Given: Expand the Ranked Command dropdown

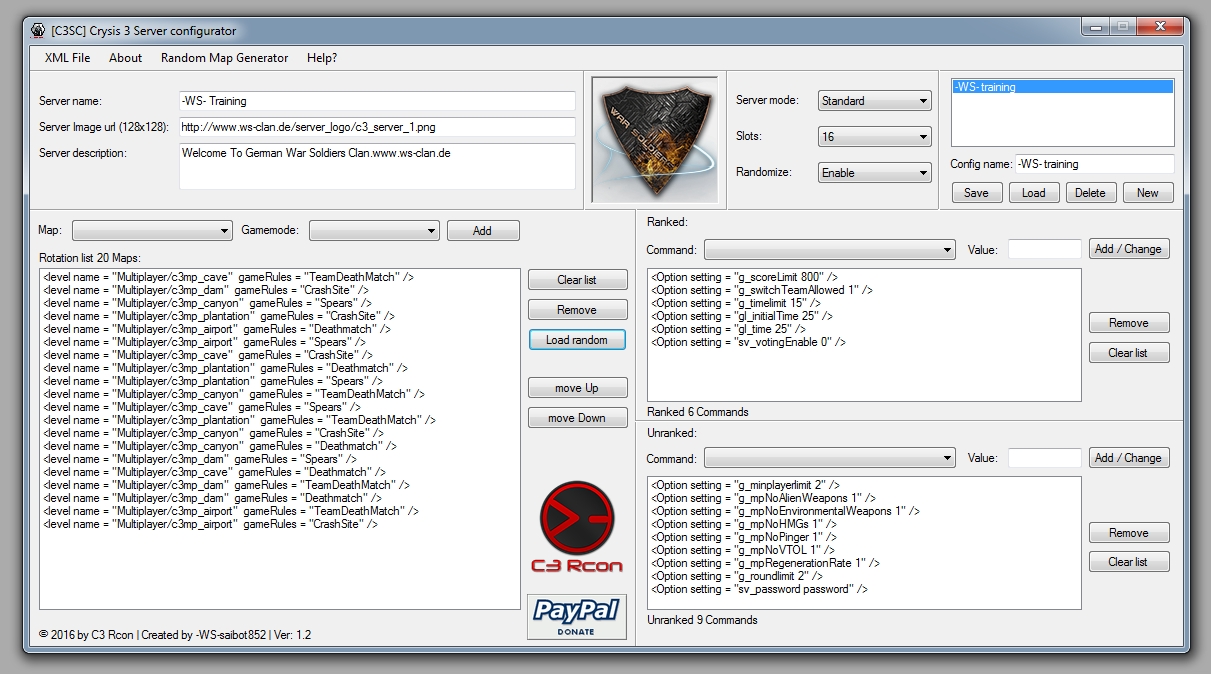Looking at the screenshot, I should point(829,249).
